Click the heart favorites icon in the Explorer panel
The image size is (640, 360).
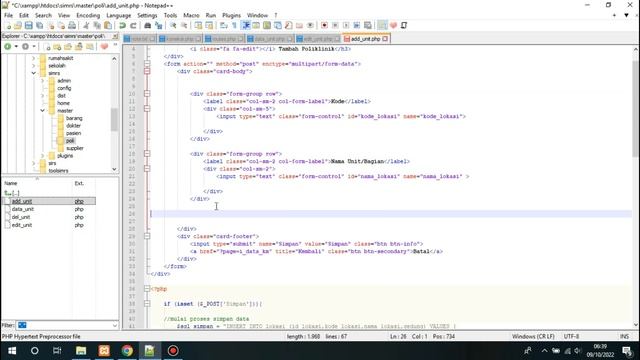pyautogui.click(x=104, y=47)
